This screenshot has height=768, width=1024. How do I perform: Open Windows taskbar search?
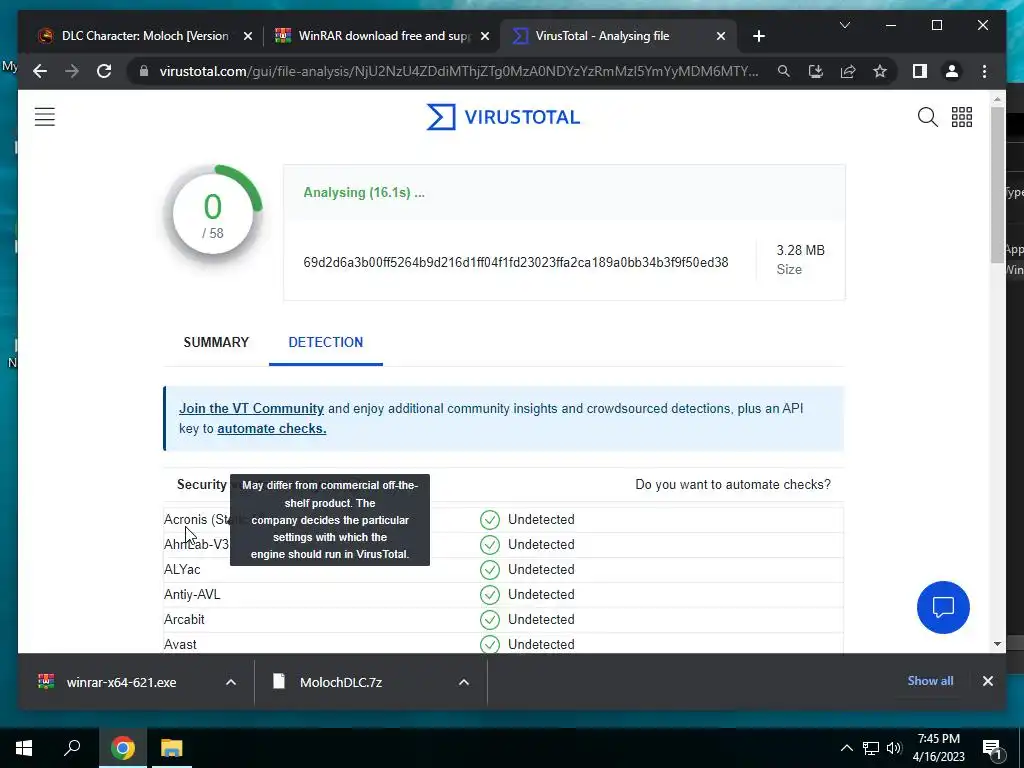72,748
